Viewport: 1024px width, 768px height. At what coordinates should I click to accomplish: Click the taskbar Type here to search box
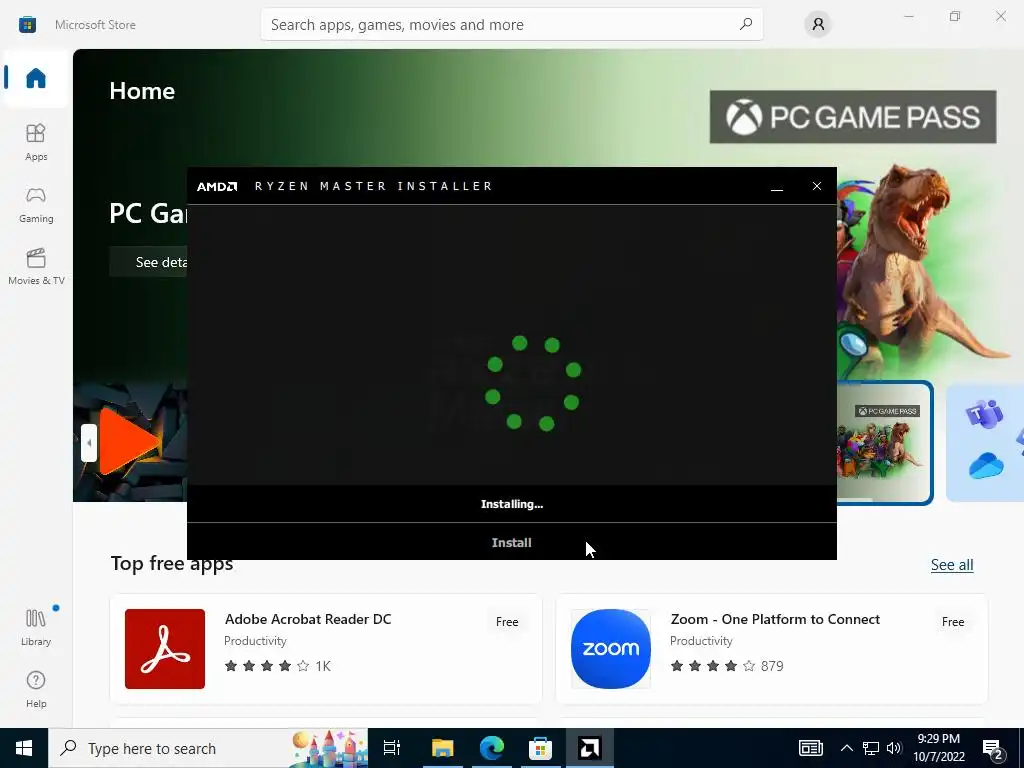point(208,748)
